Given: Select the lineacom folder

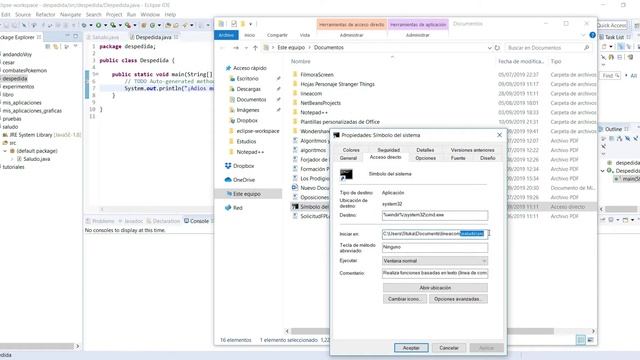Looking at the screenshot, I should [311, 93].
